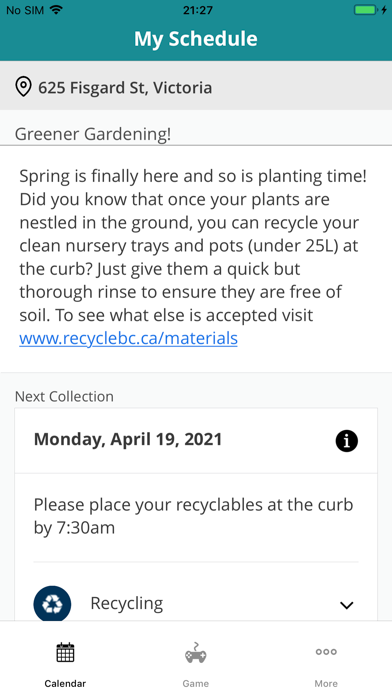Viewport: 392px width, 696px height.
Task: Tap the three-dots More icon
Action: [326, 652]
